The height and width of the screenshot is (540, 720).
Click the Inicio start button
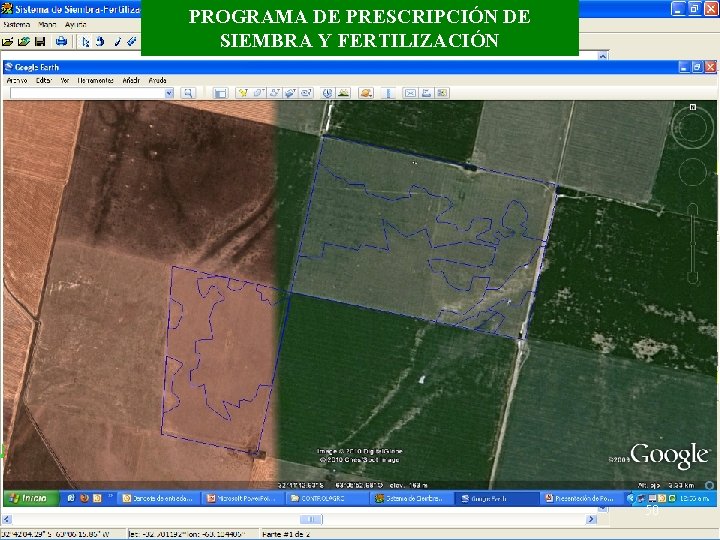[30, 498]
